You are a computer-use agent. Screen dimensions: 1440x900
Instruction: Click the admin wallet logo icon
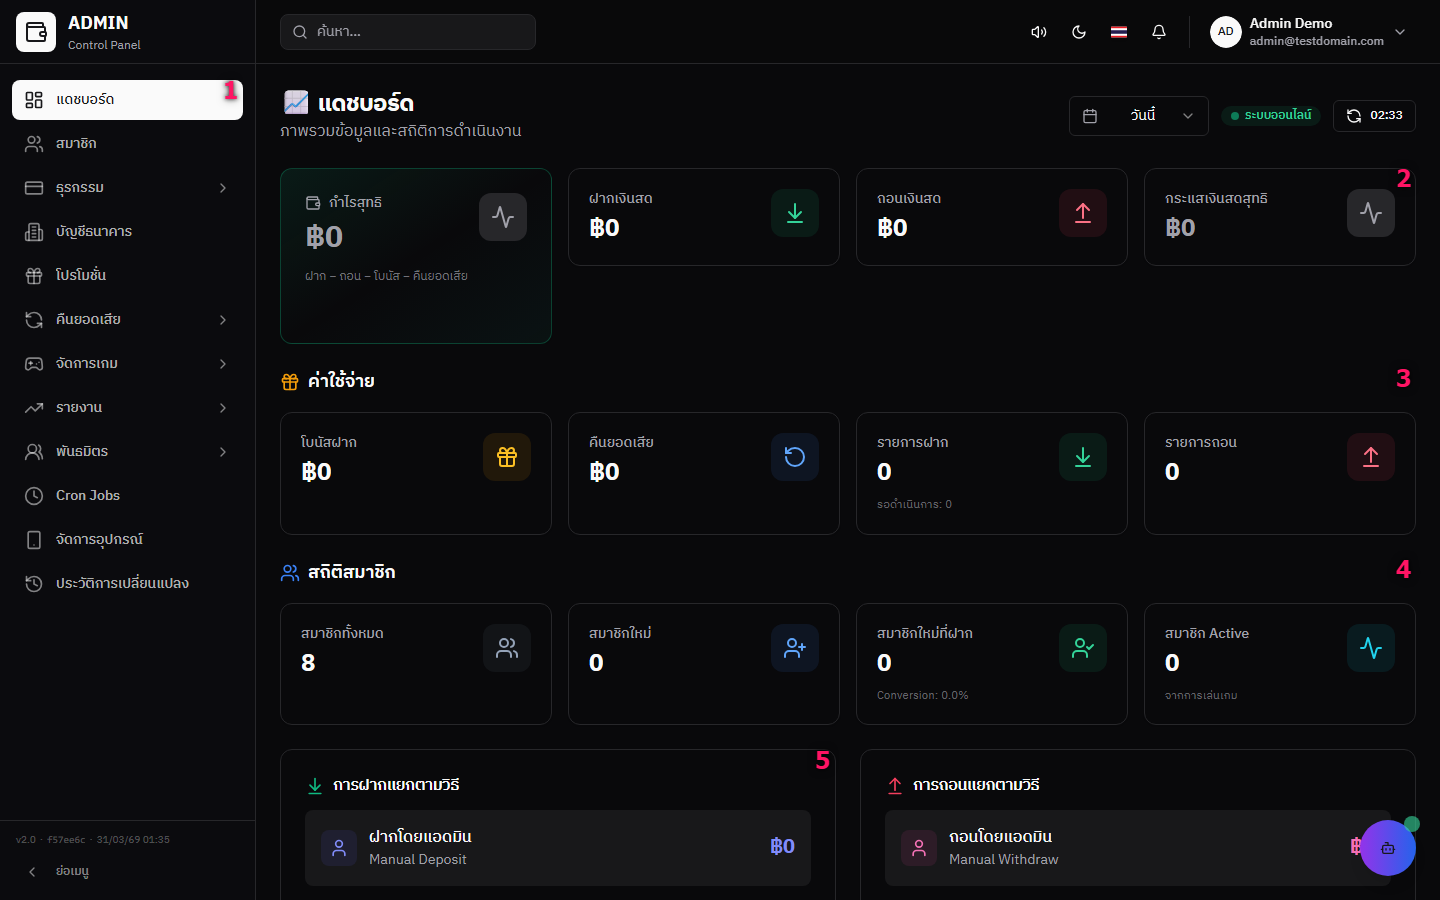(x=36, y=32)
